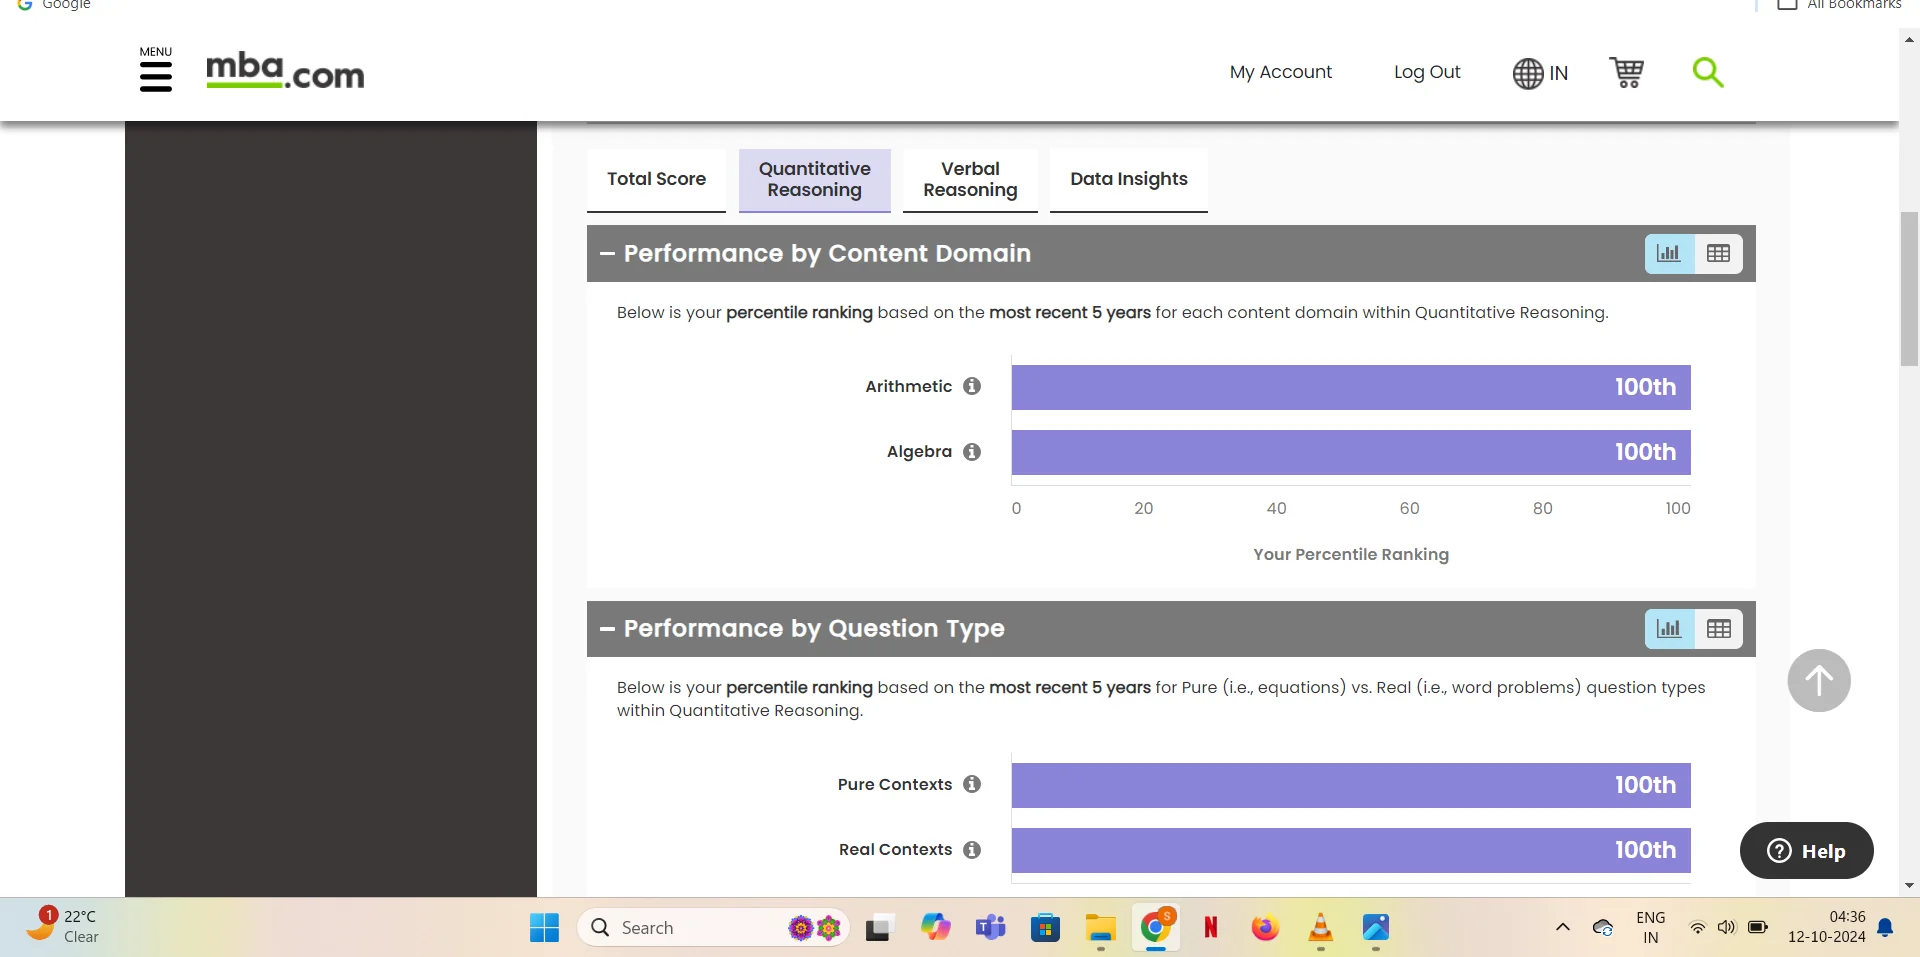Click the Arithmetic info icon

(x=972, y=386)
